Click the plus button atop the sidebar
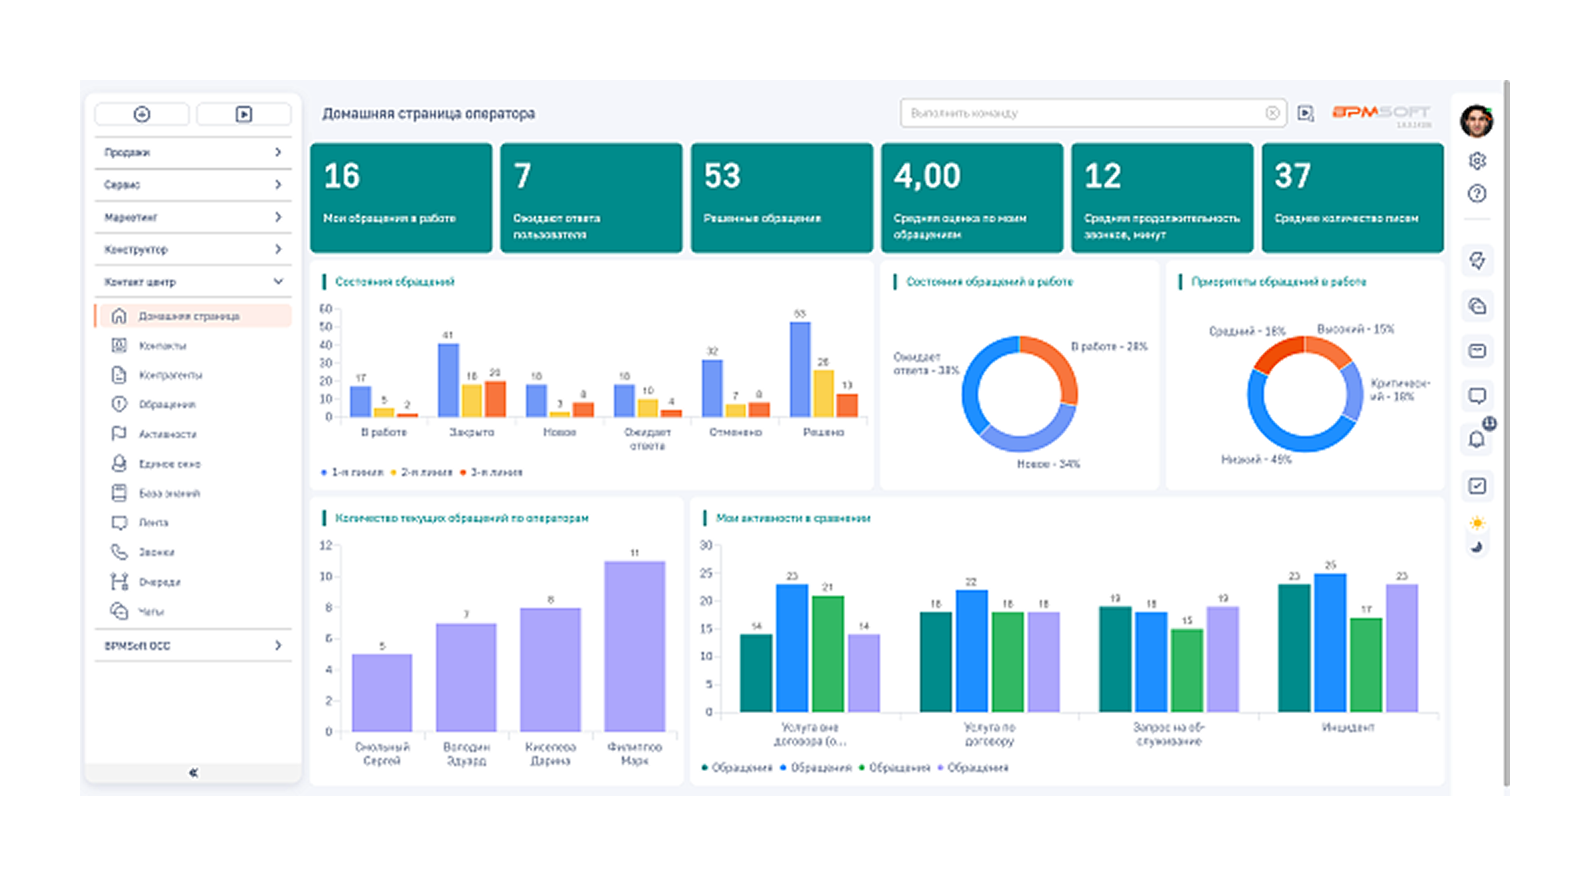Screen dimensions: 1590x876 (142, 114)
